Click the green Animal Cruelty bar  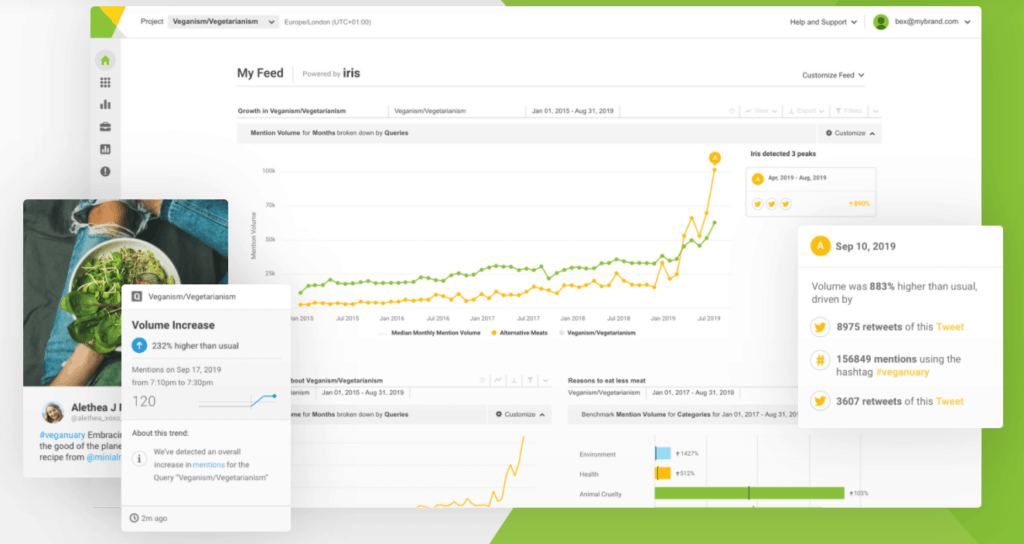pyautogui.click(x=749, y=493)
